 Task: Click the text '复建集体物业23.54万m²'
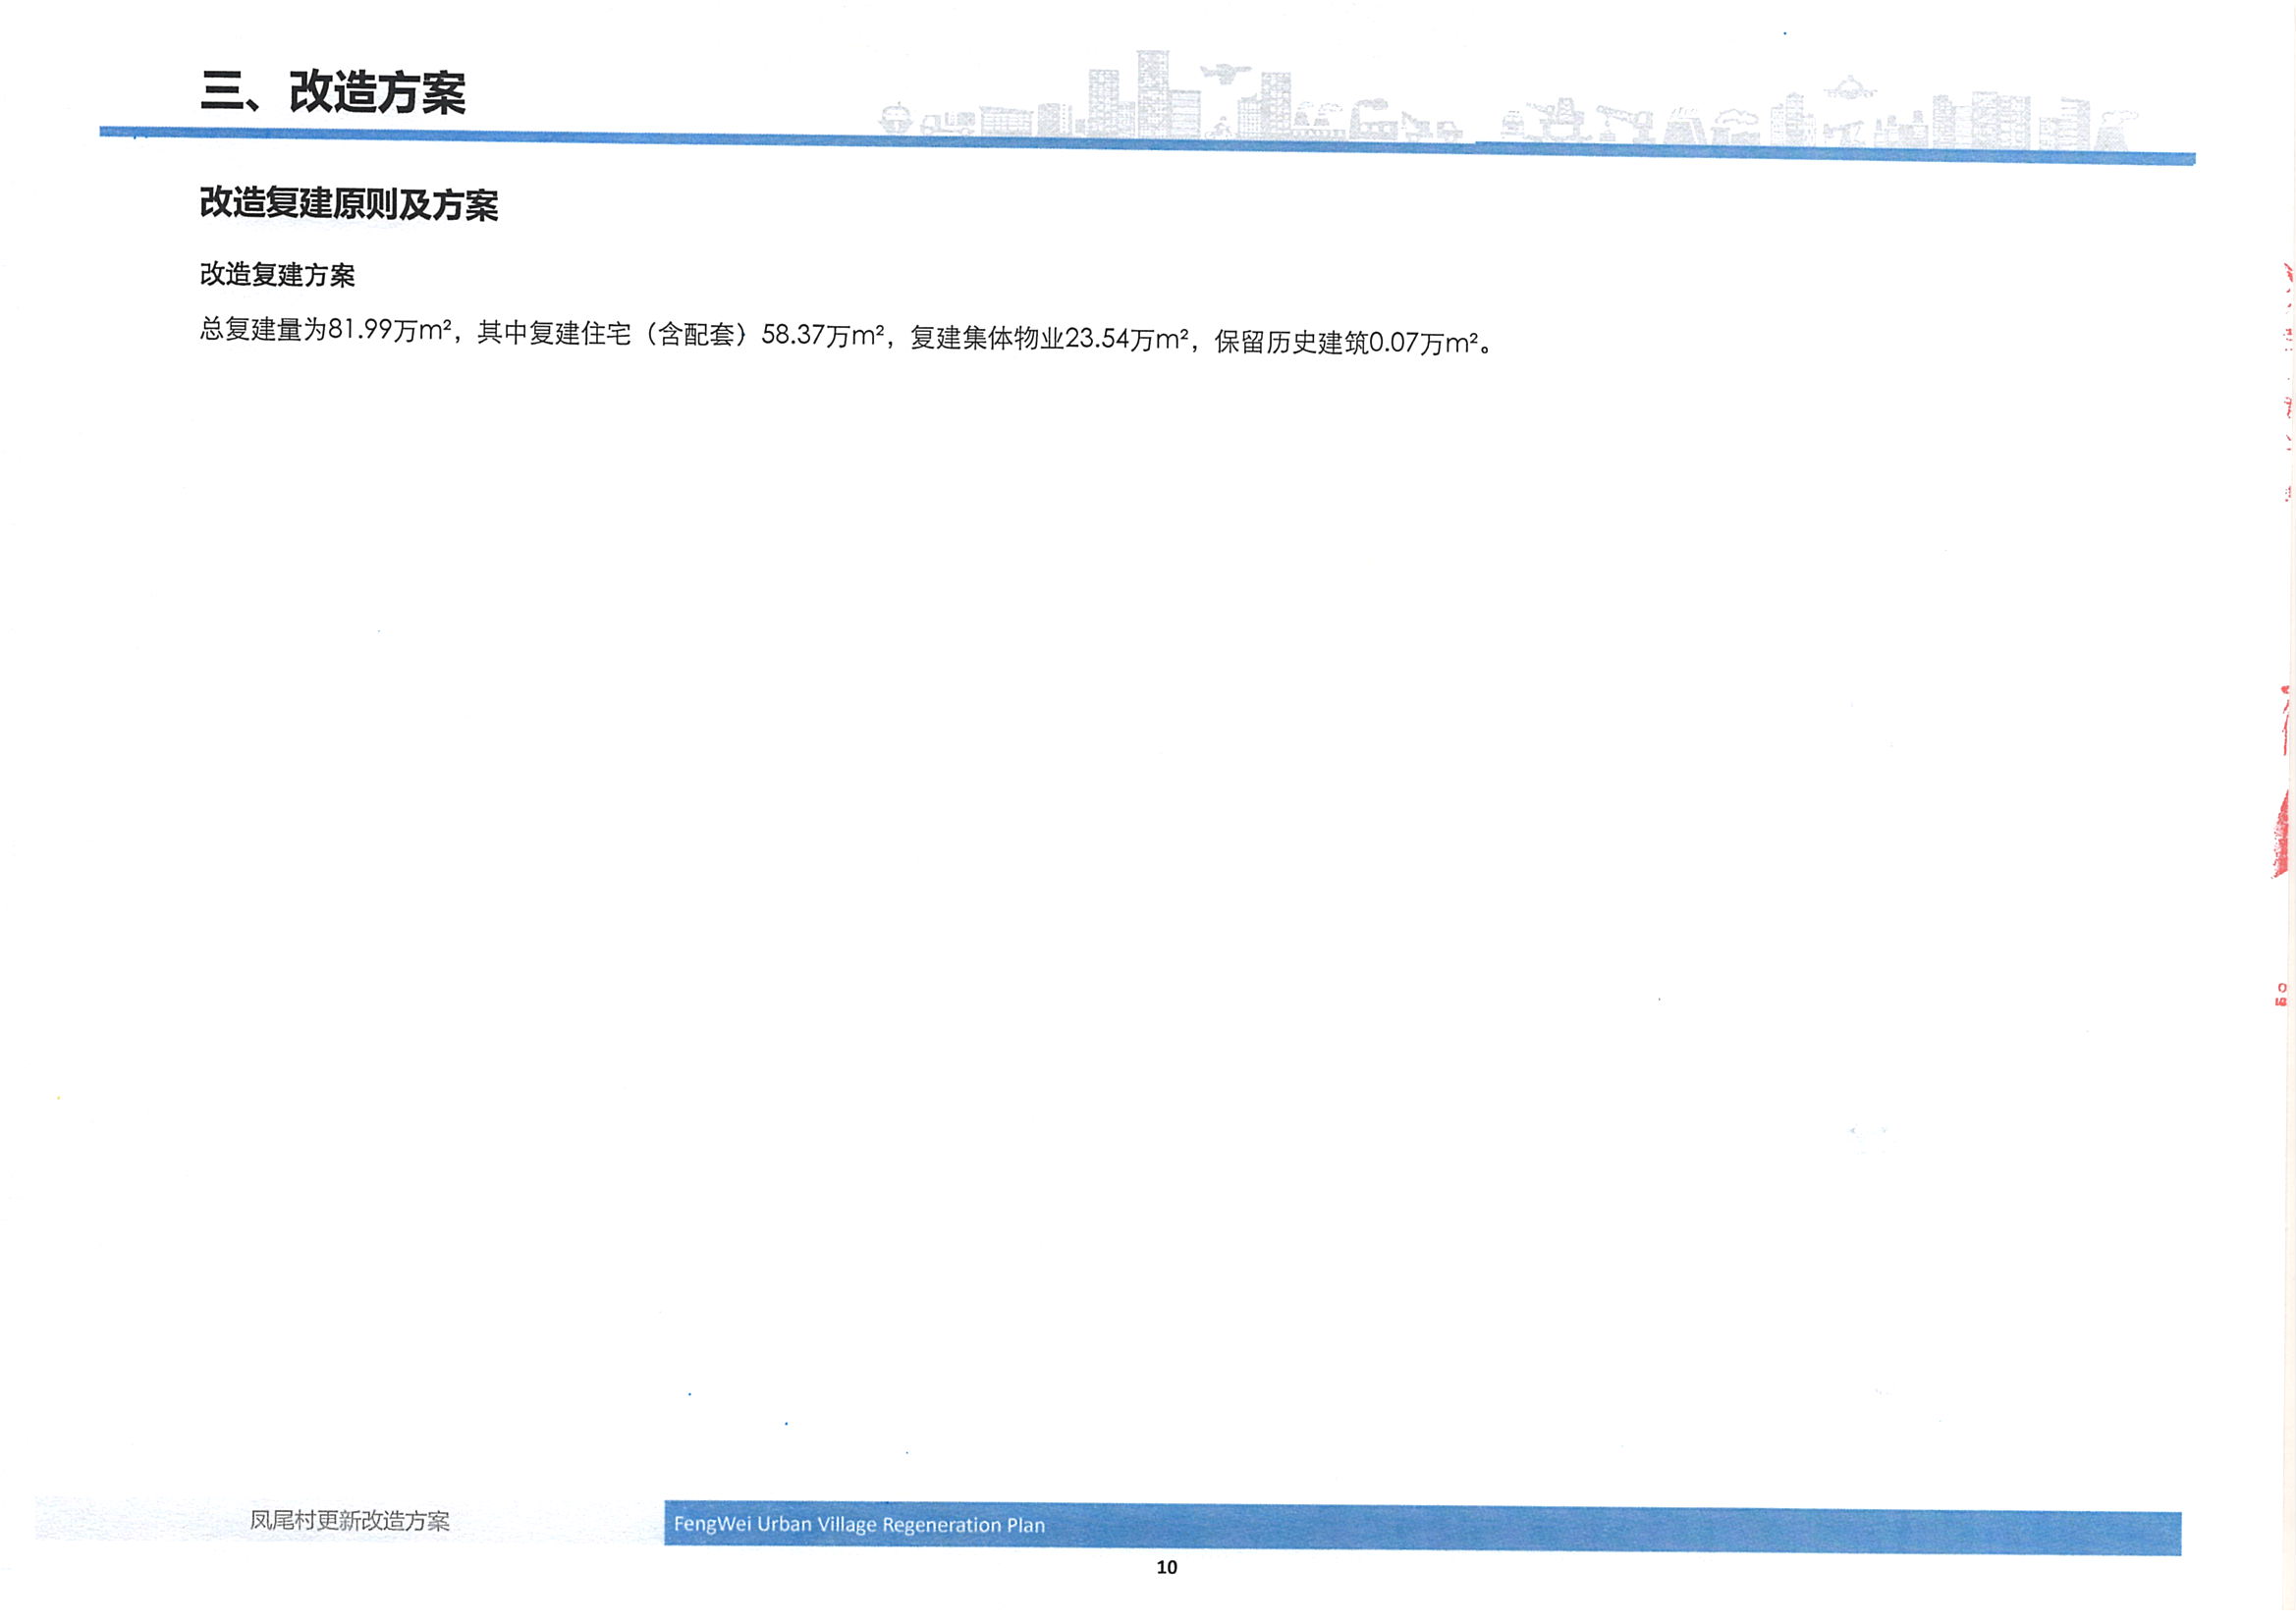click(x=1049, y=338)
